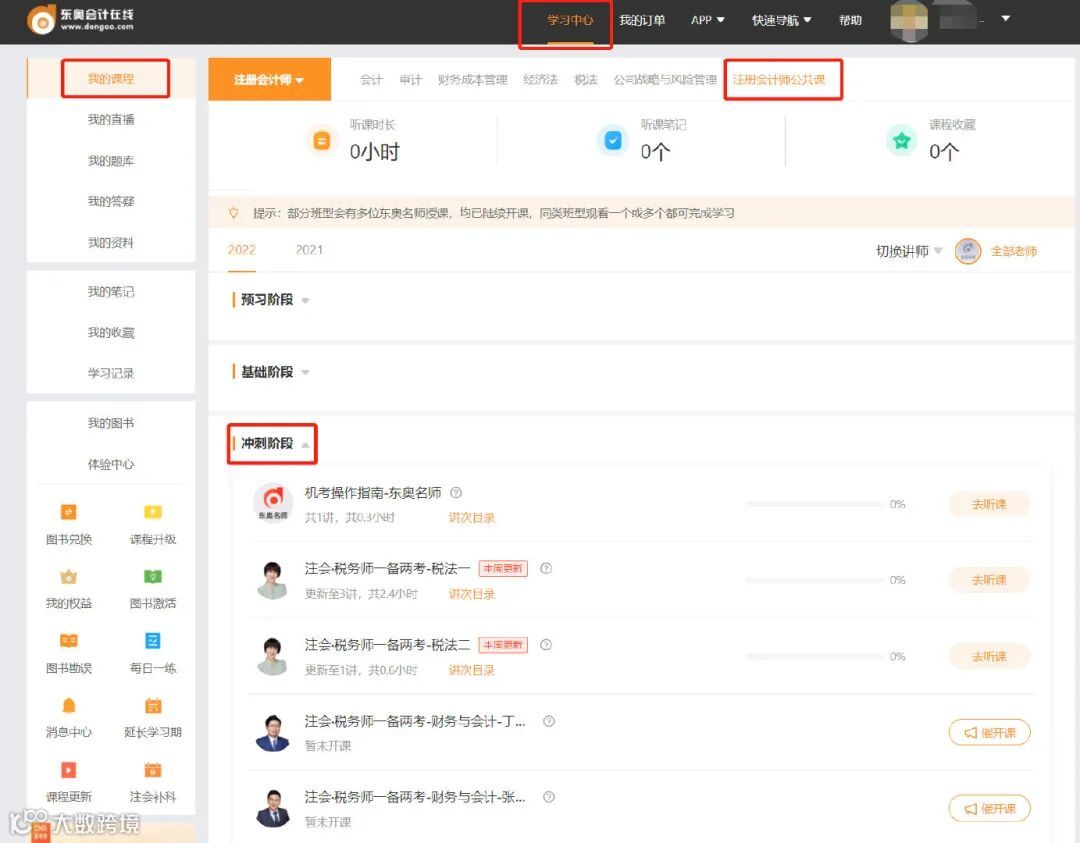Click progress bar of 机考操作指南 course

tap(814, 504)
